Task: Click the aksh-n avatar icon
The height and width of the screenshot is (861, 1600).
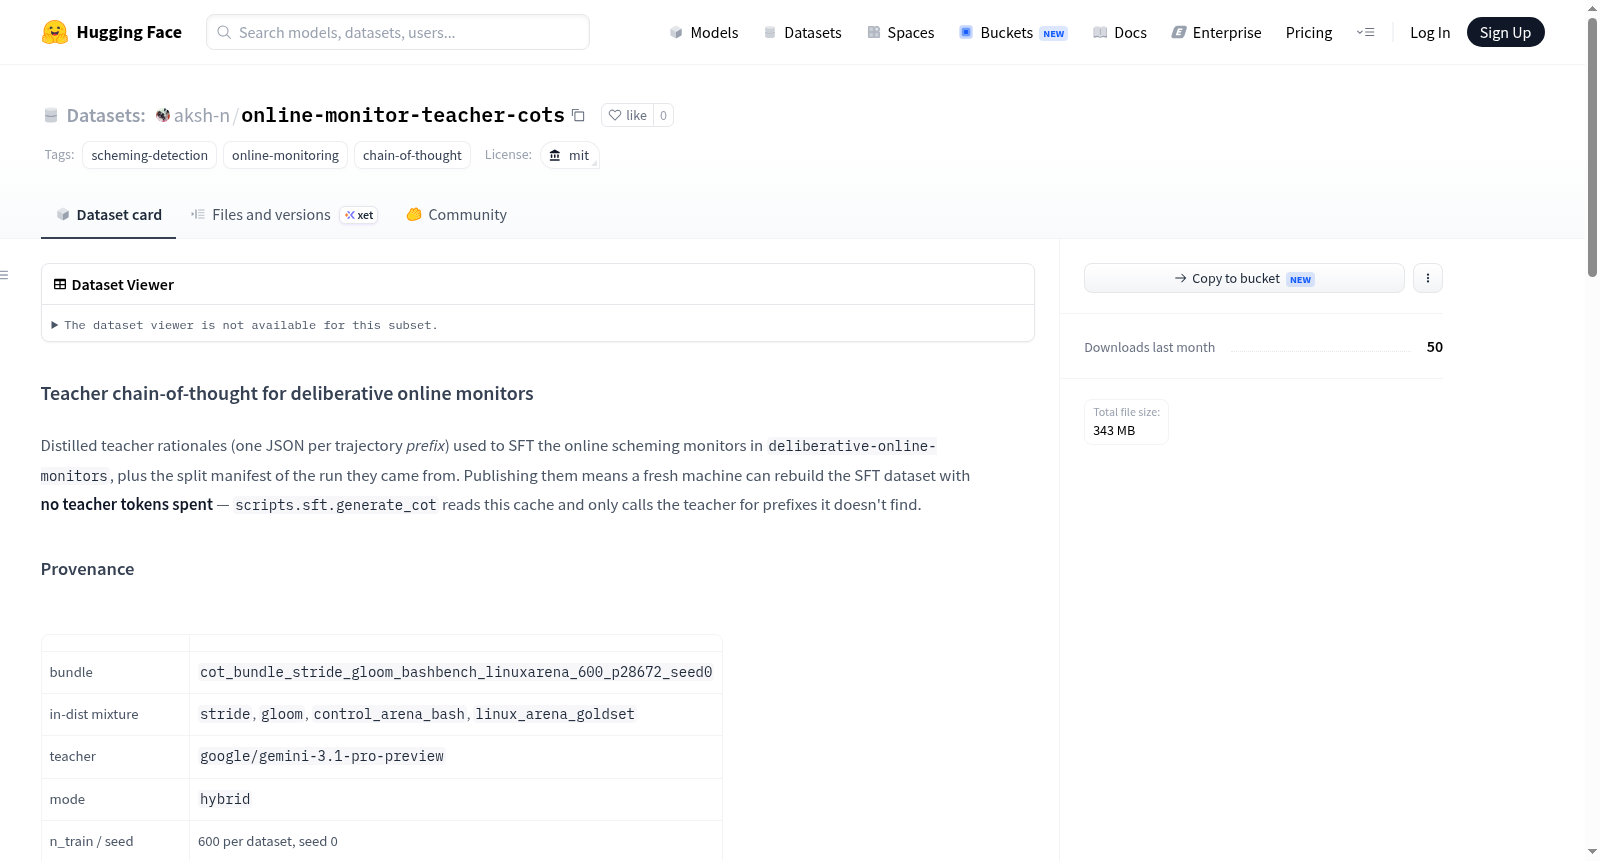Action: pos(163,115)
